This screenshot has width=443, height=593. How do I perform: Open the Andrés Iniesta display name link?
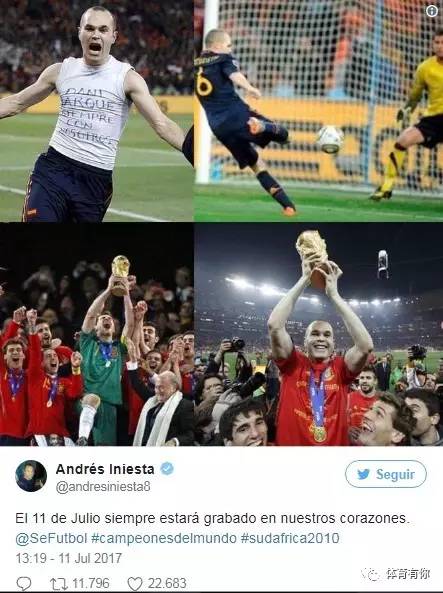click(105, 469)
